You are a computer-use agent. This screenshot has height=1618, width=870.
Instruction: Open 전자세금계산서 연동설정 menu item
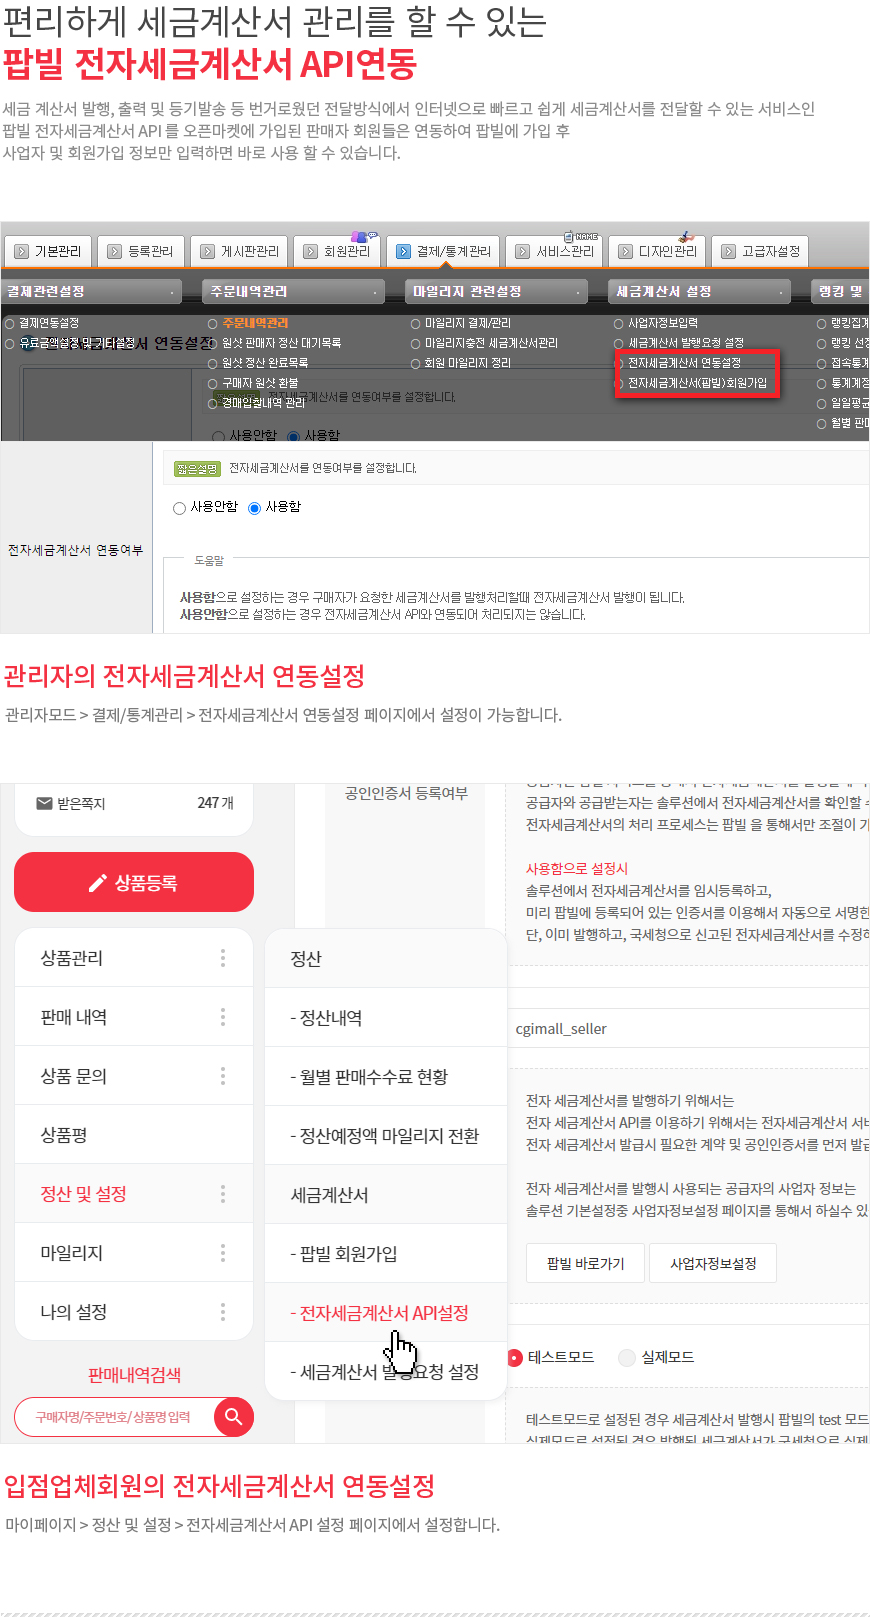pos(684,363)
